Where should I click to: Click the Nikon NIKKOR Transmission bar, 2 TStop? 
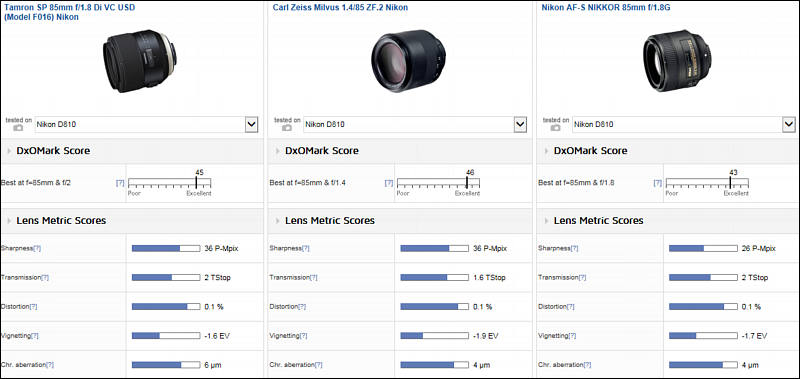[x=703, y=277]
